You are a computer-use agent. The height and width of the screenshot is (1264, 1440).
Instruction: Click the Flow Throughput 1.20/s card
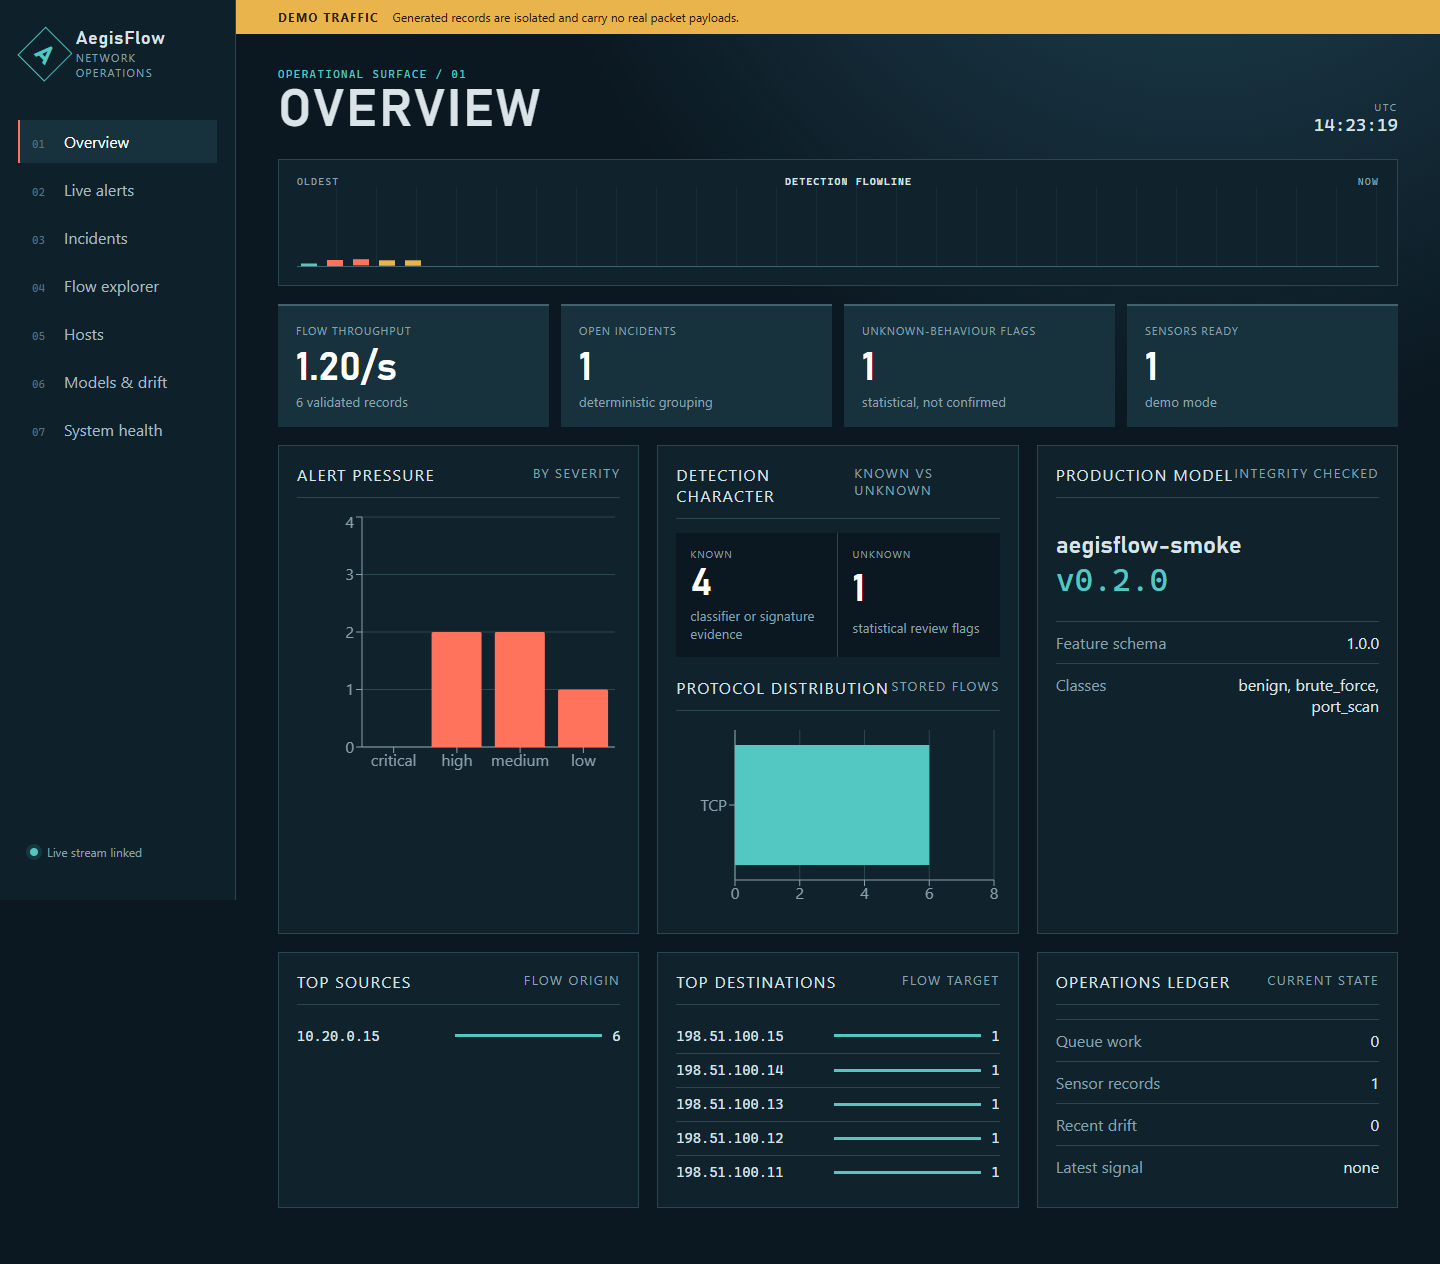[x=413, y=366]
